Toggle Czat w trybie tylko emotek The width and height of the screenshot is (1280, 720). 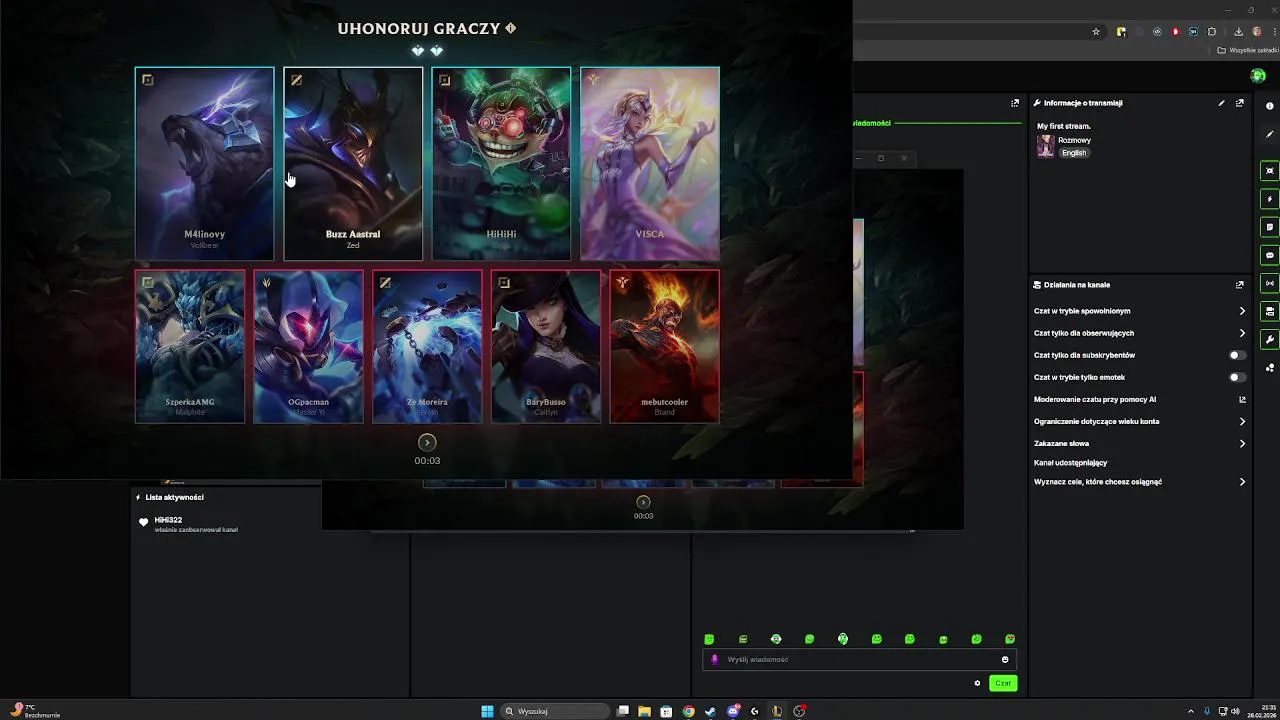(1237, 377)
